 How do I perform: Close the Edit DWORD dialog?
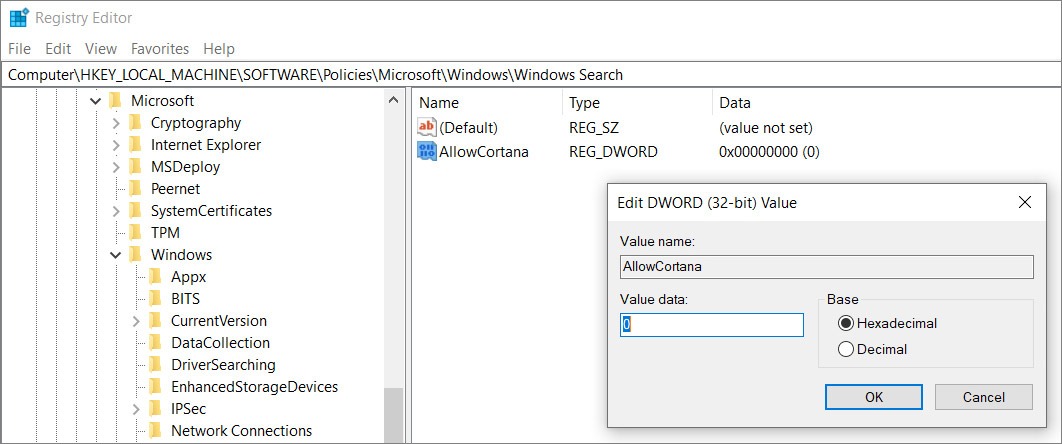point(1025,202)
